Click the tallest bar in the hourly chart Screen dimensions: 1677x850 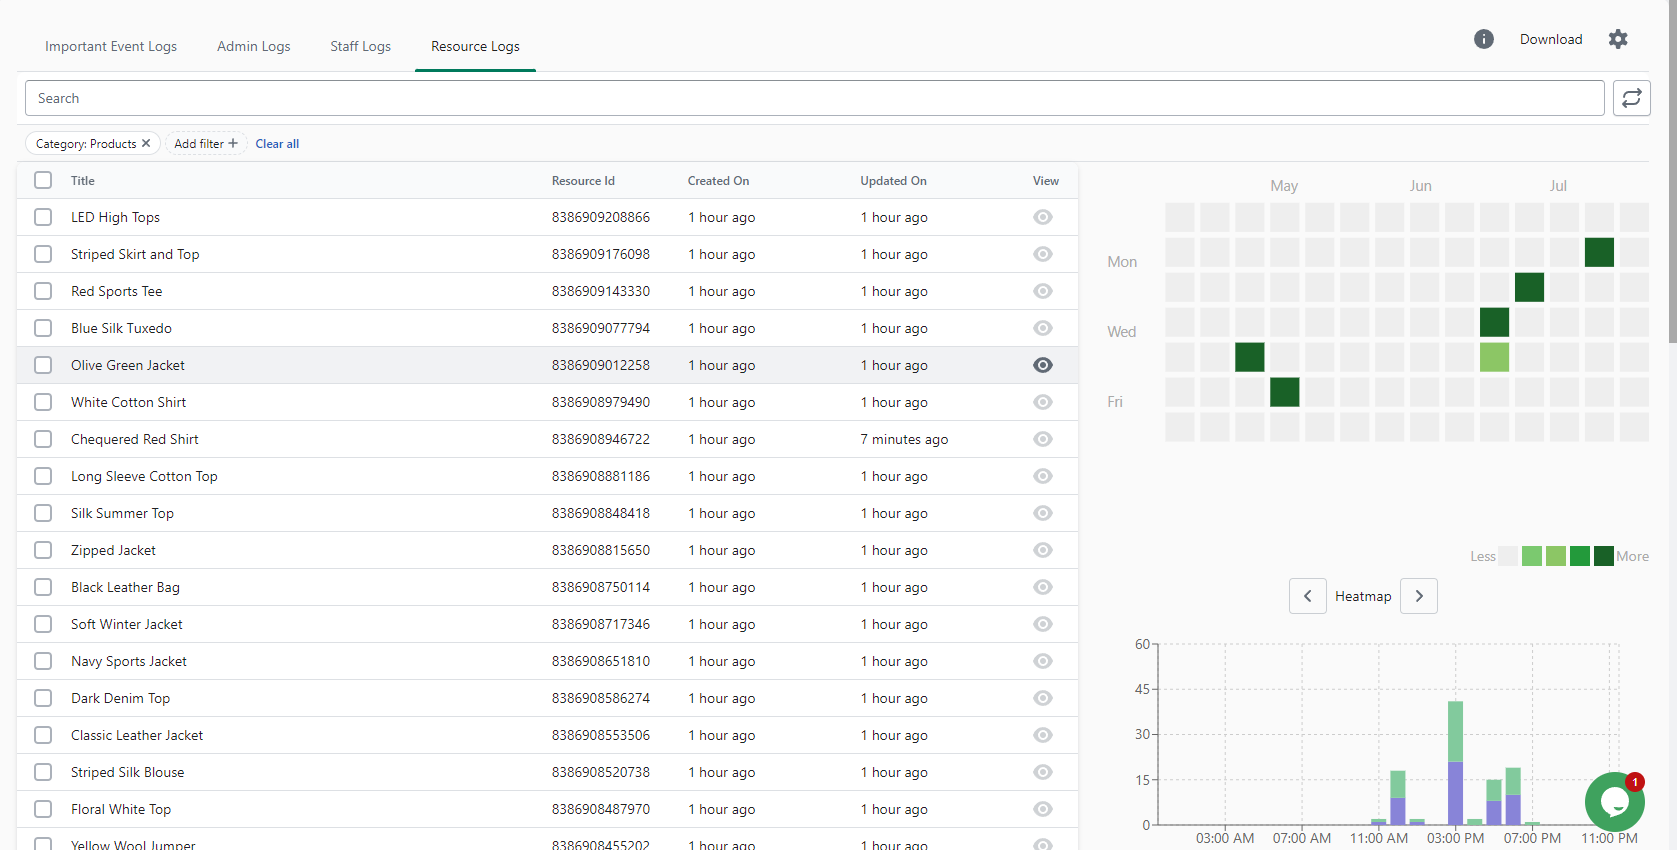[1455, 763]
